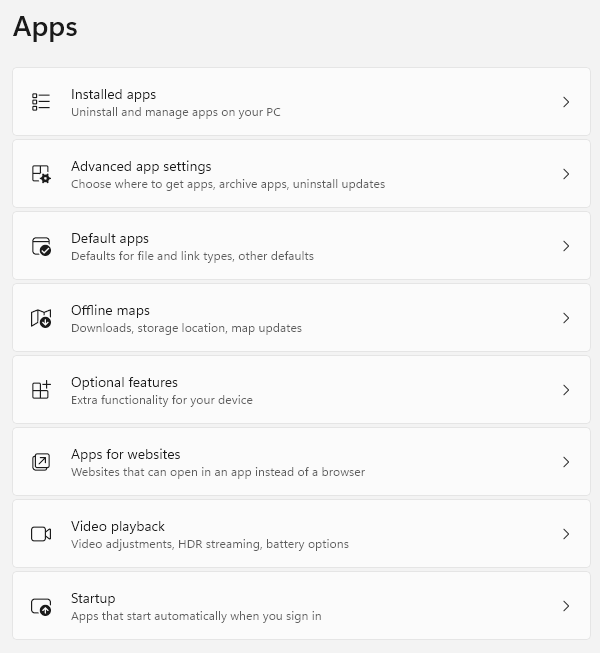Click the Advanced app settings gear icon
Screen dimensions: 600x653
point(41,174)
